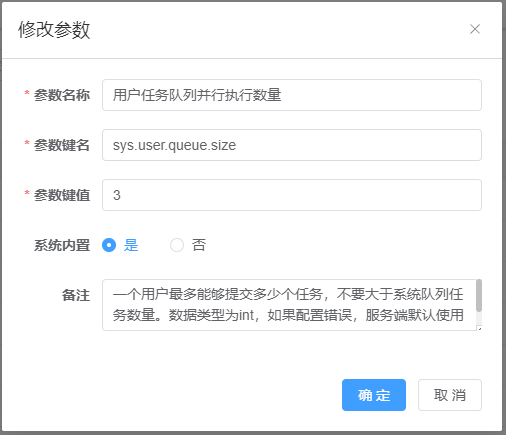Click the 参数名称 field label
Image resolution: width=506 pixels, height=435 pixels.
point(62,95)
